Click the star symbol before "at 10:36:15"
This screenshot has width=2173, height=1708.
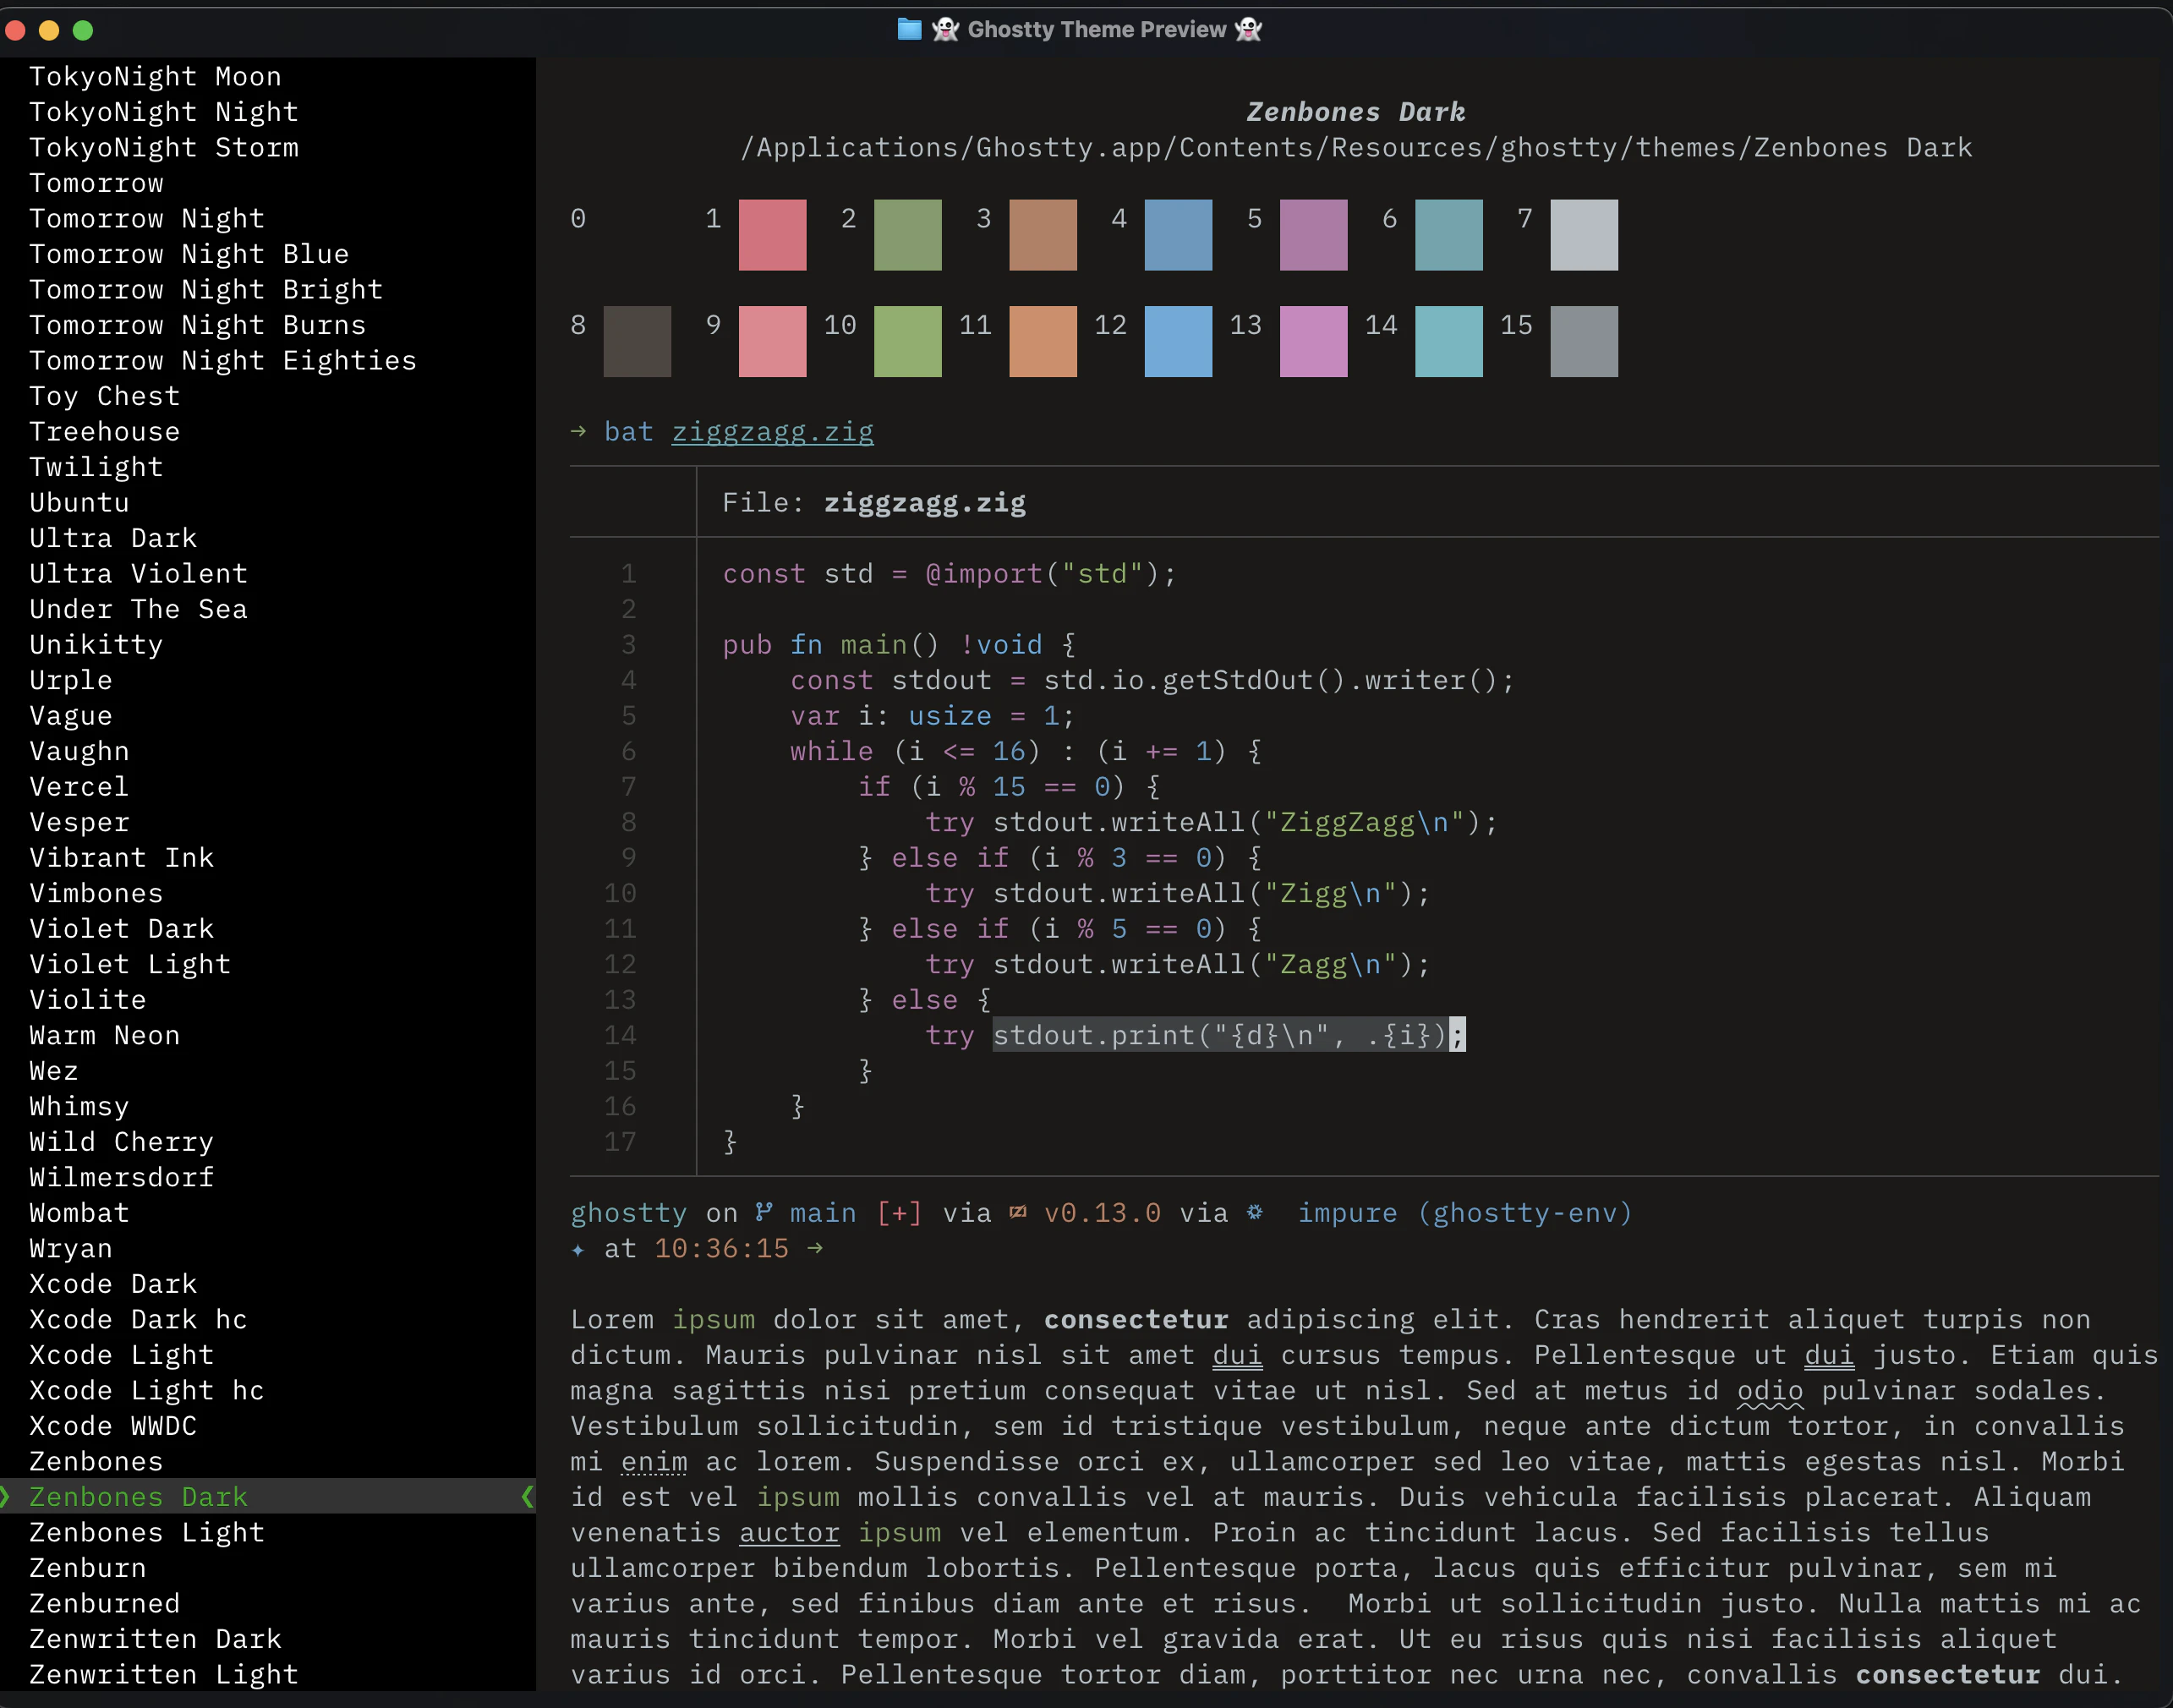point(578,1249)
